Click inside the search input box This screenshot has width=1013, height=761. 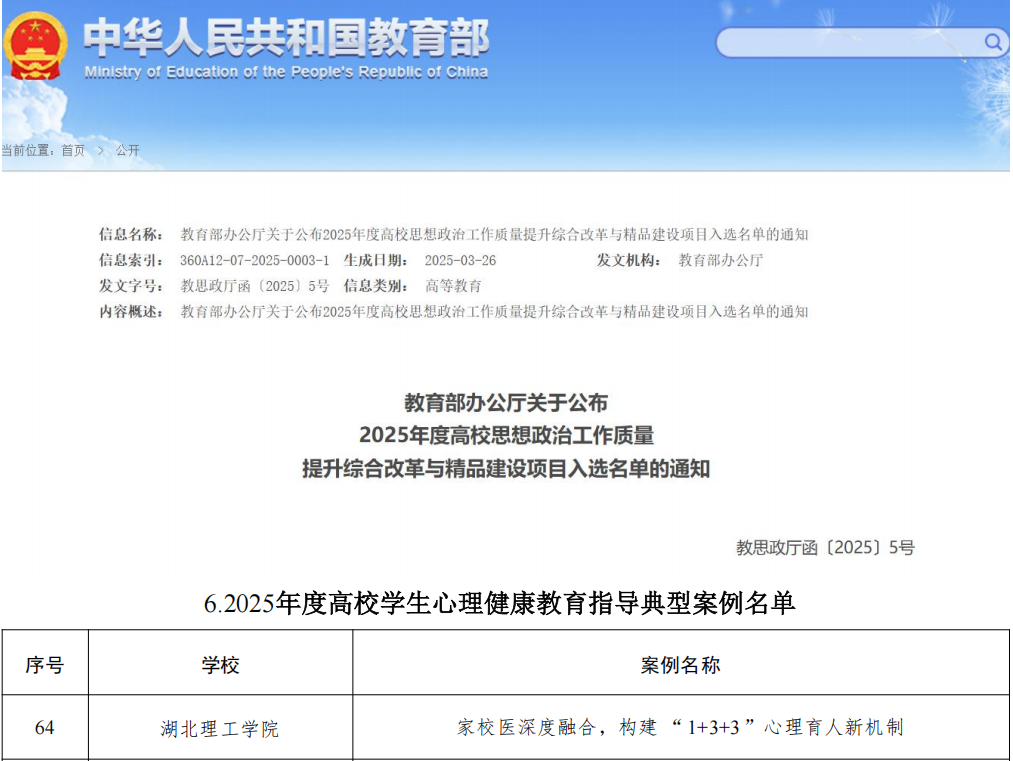(x=848, y=42)
